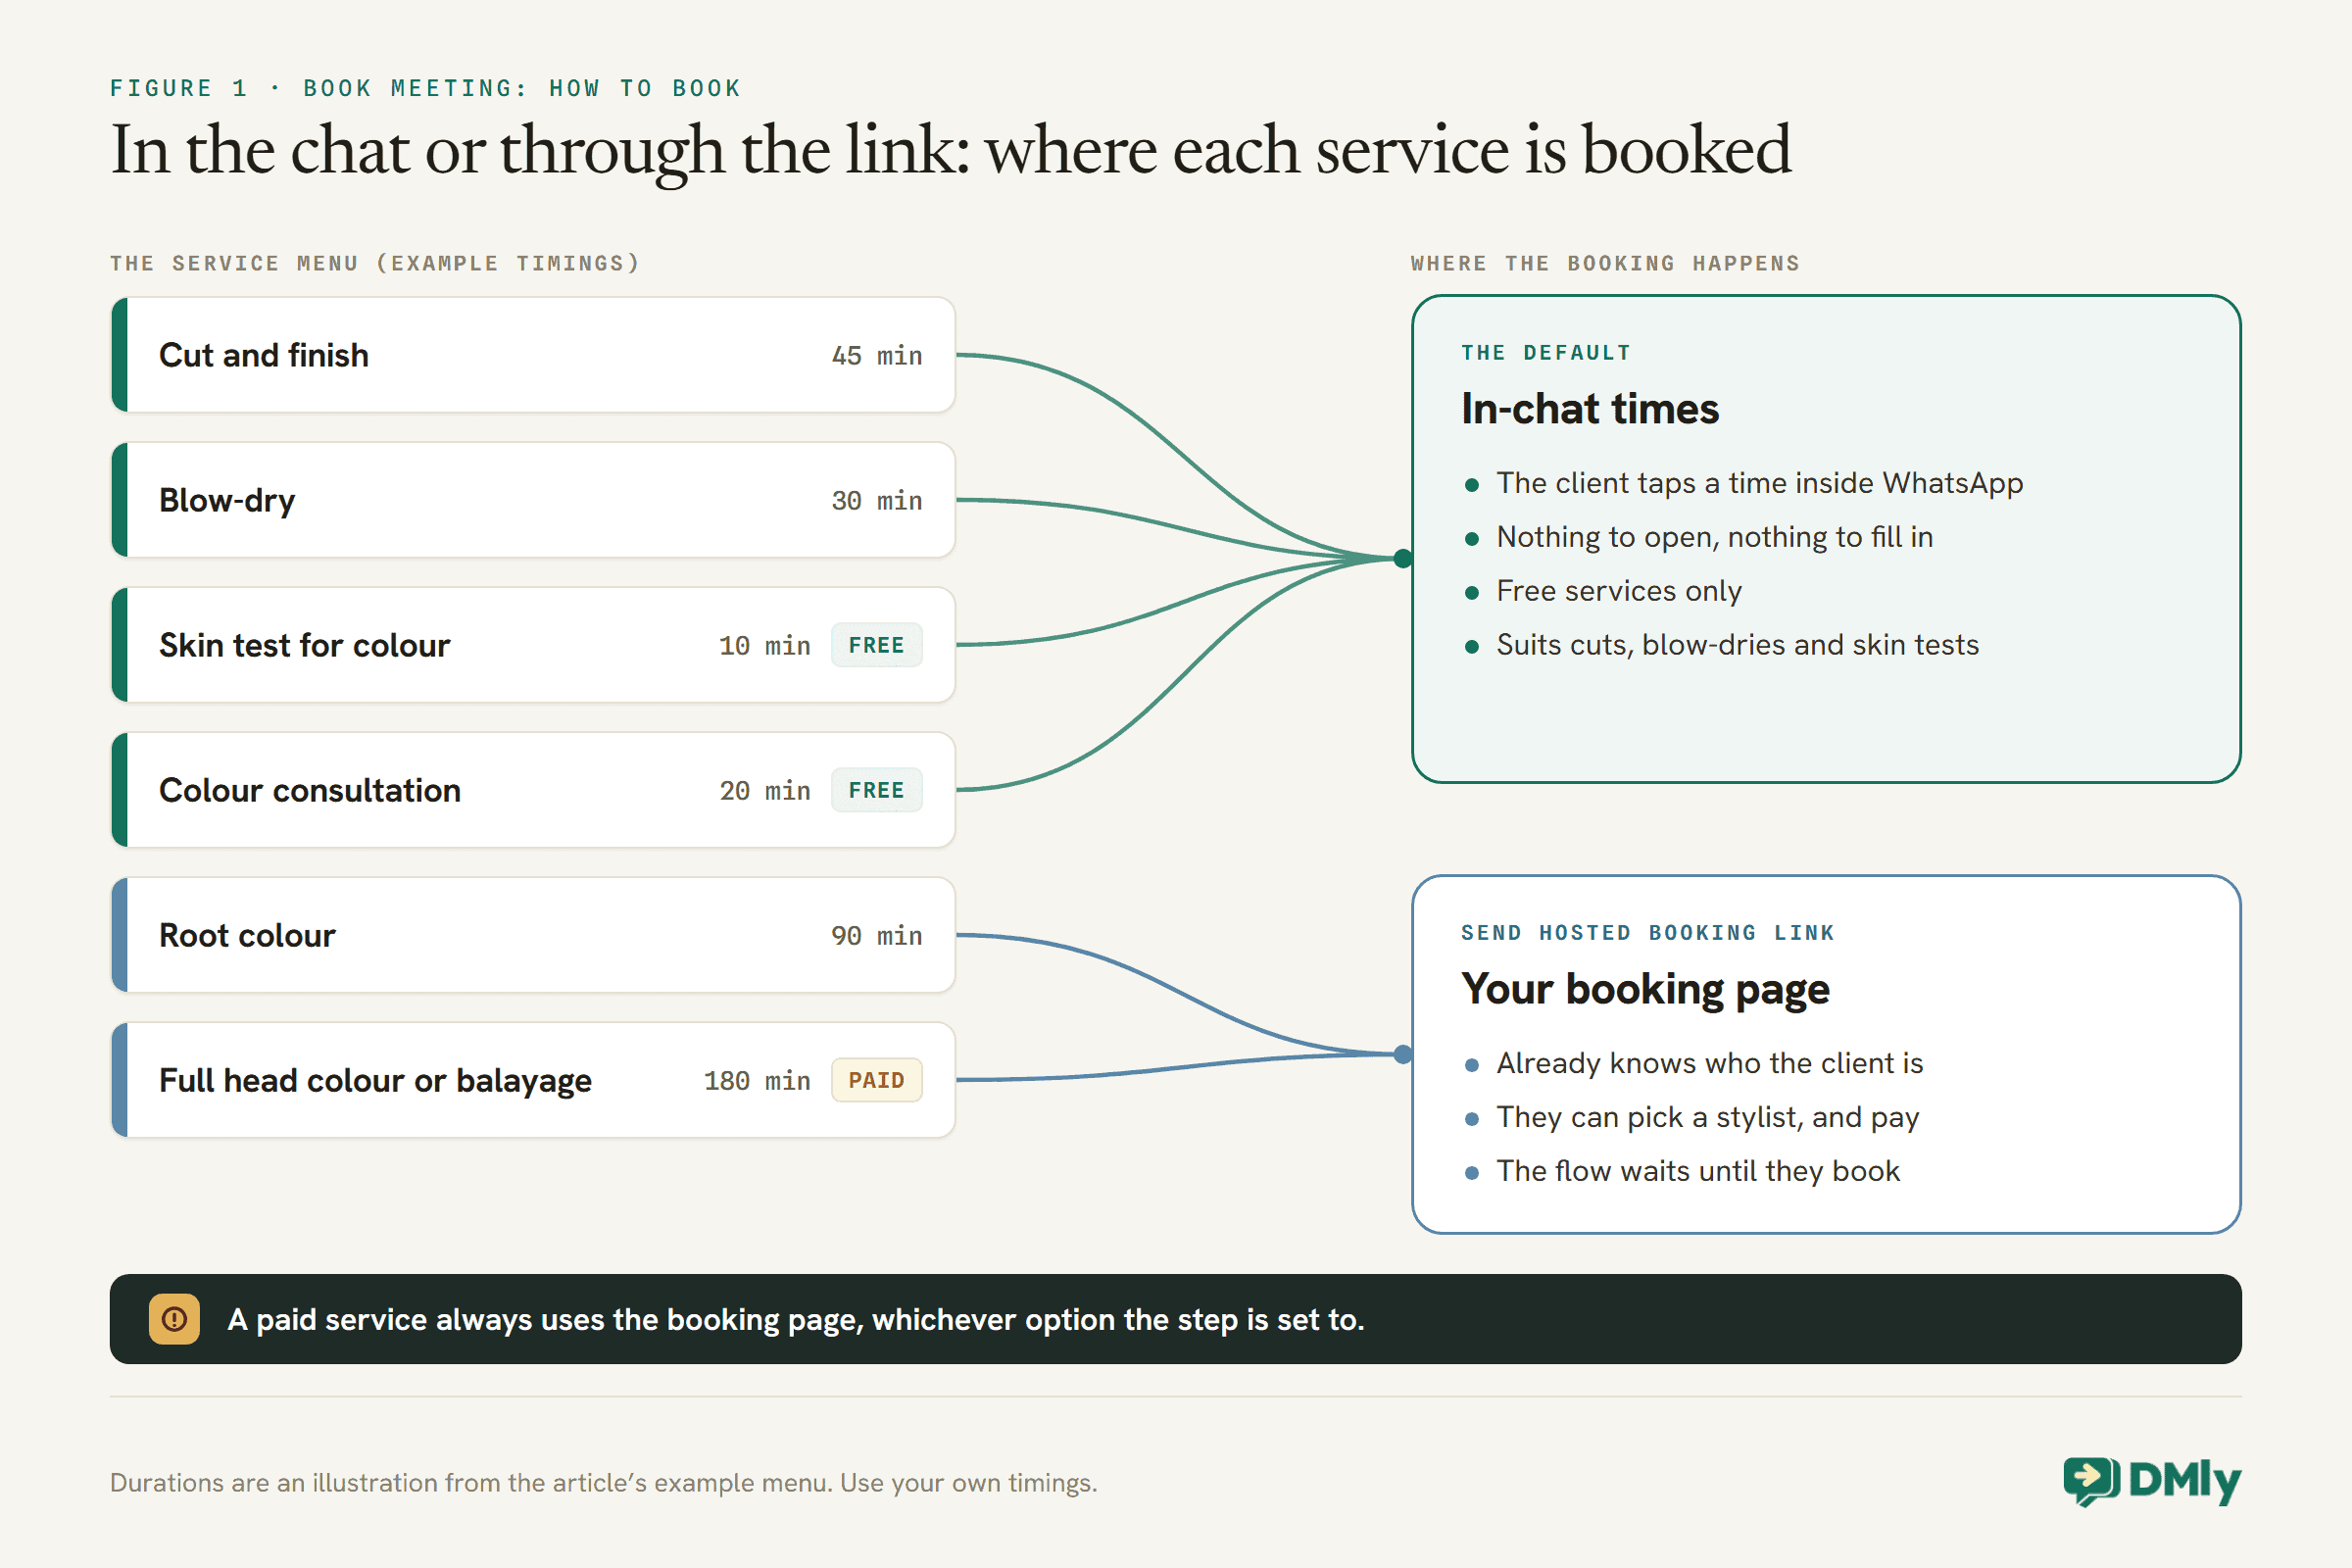Click the SEND HOSTED BOOKING LINK label
The height and width of the screenshot is (1568, 2352).
(x=1647, y=932)
